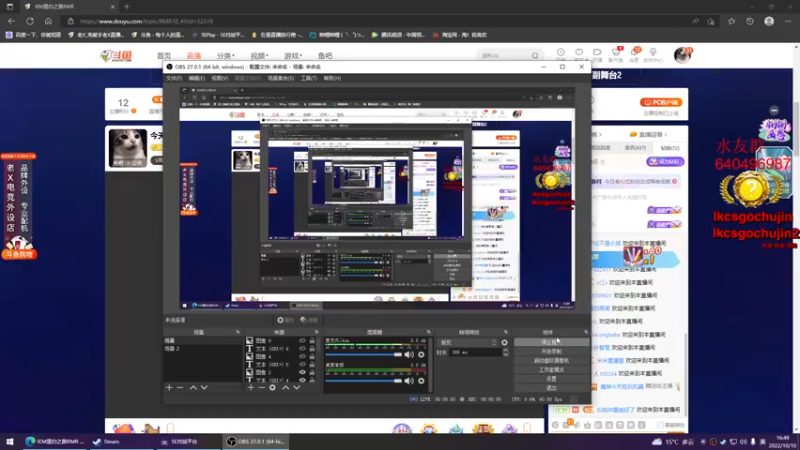Viewport: 800px width, 450px height.
Task: Click Douyu search magnifier icon
Action: click(x=535, y=55)
